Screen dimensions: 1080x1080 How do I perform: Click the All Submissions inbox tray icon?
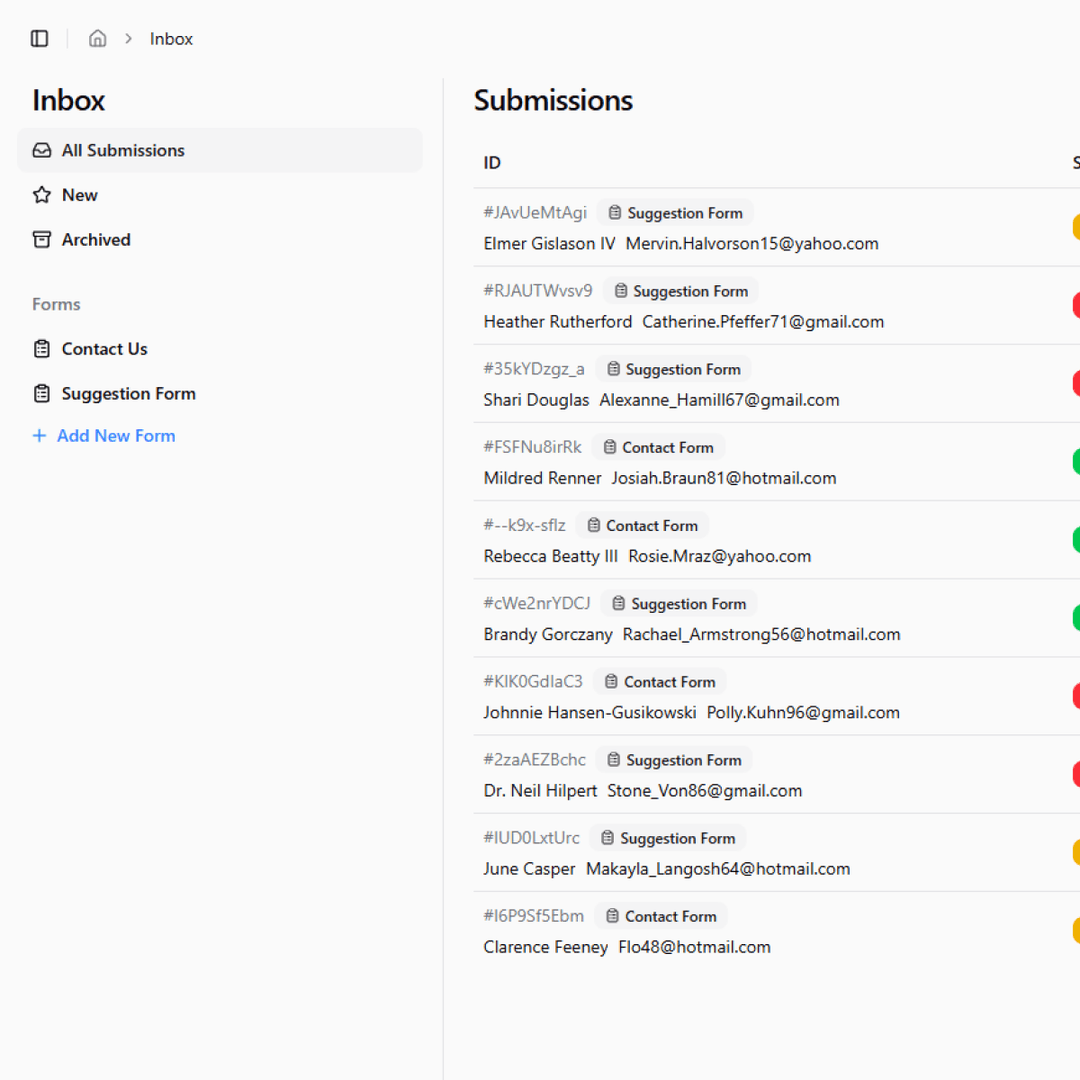pos(42,151)
